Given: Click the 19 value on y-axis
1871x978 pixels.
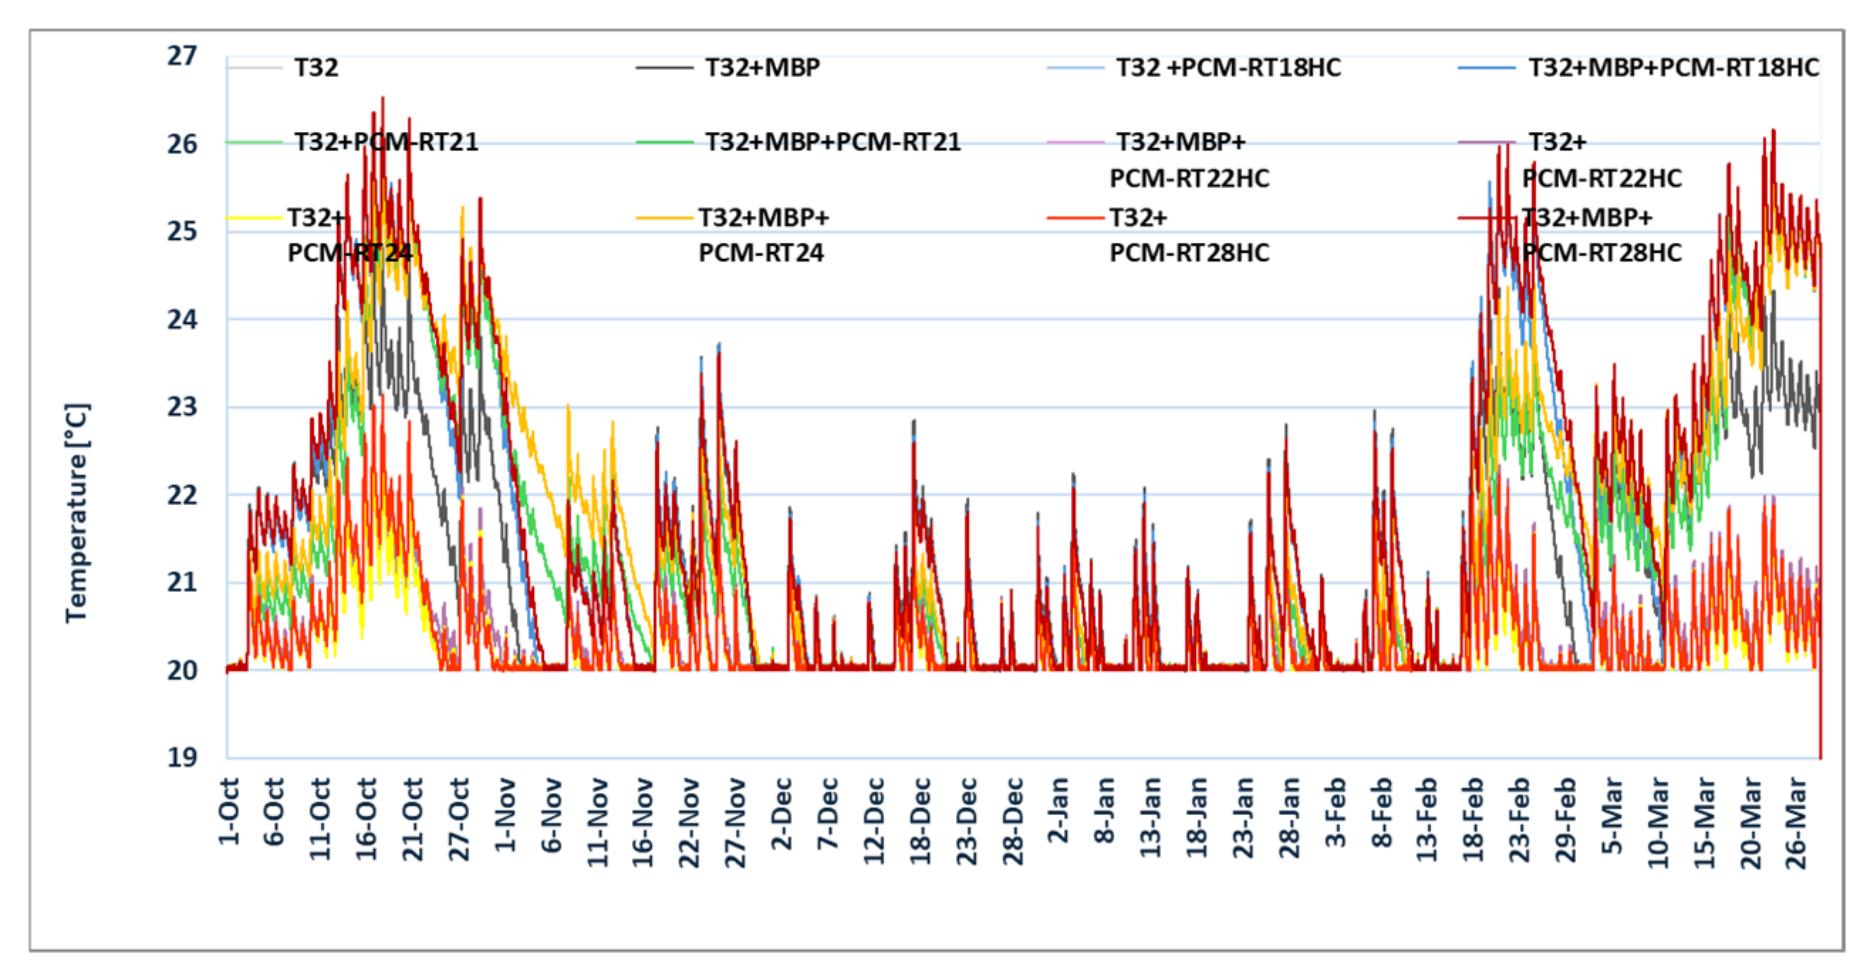Looking at the screenshot, I should (182, 757).
